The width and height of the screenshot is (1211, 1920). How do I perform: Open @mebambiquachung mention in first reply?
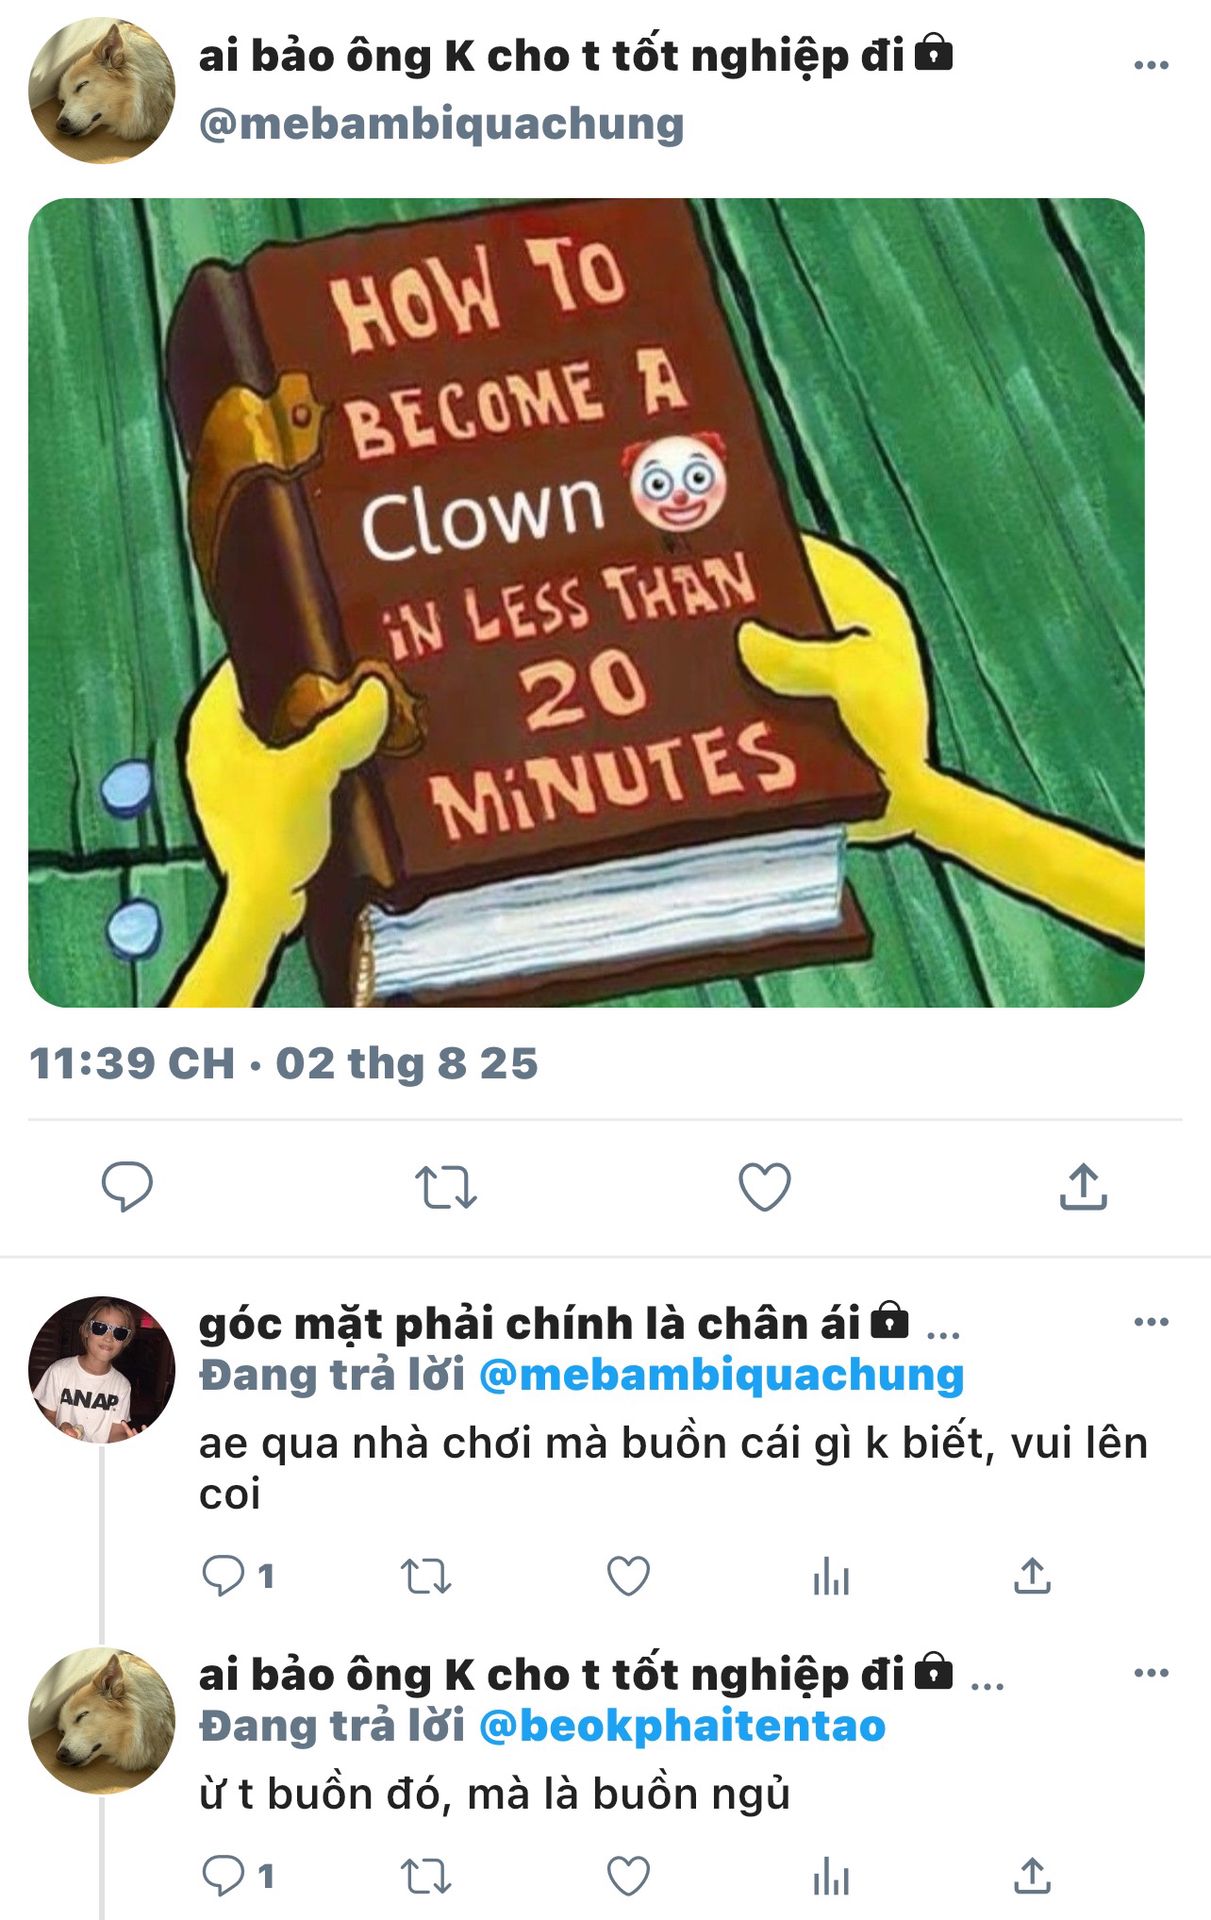coord(721,1375)
